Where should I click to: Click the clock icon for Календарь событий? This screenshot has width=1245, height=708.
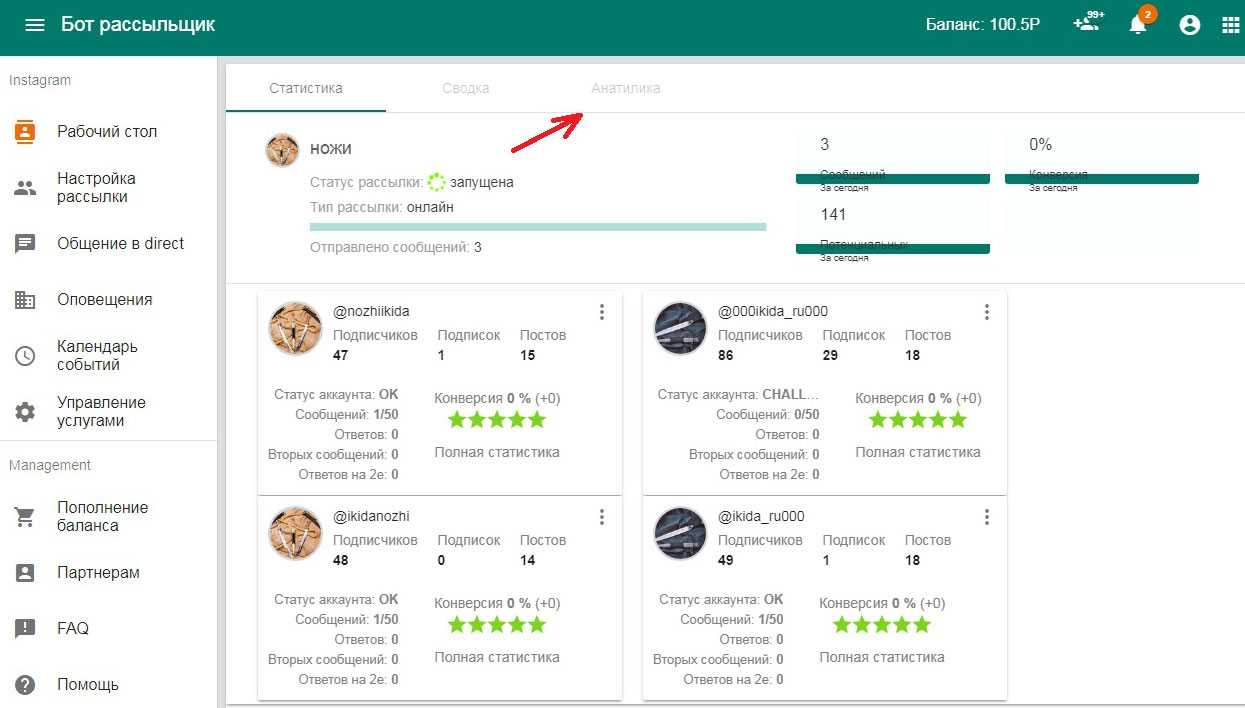pos(25,356)
